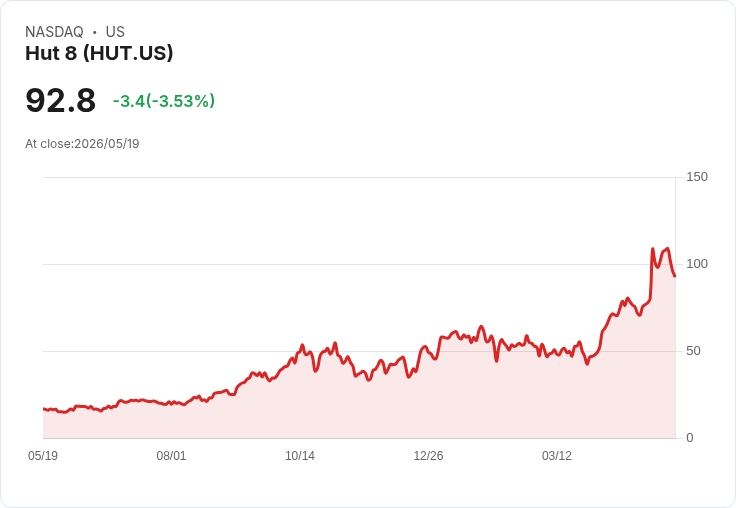The image size is (736, 508).
Task: Click the 150 price axis label
Action: tap(697, 177)
